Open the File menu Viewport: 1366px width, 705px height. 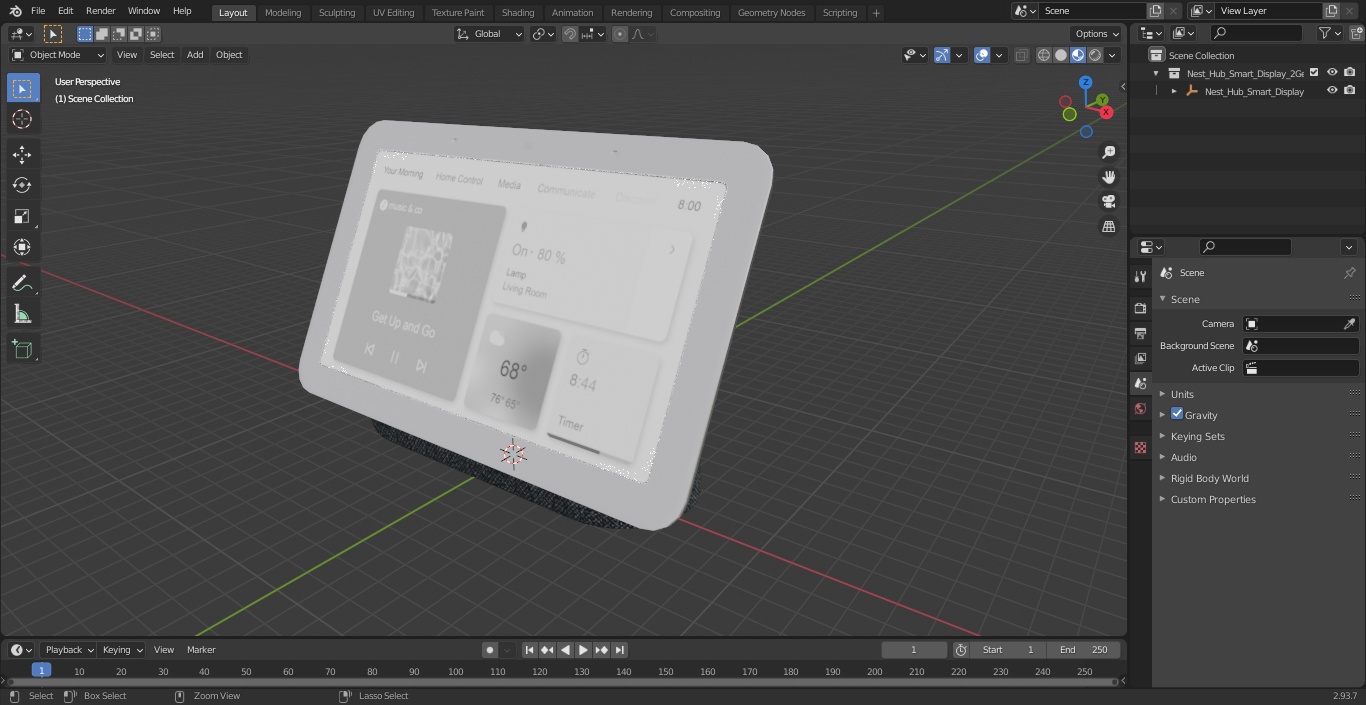[37, 11]
